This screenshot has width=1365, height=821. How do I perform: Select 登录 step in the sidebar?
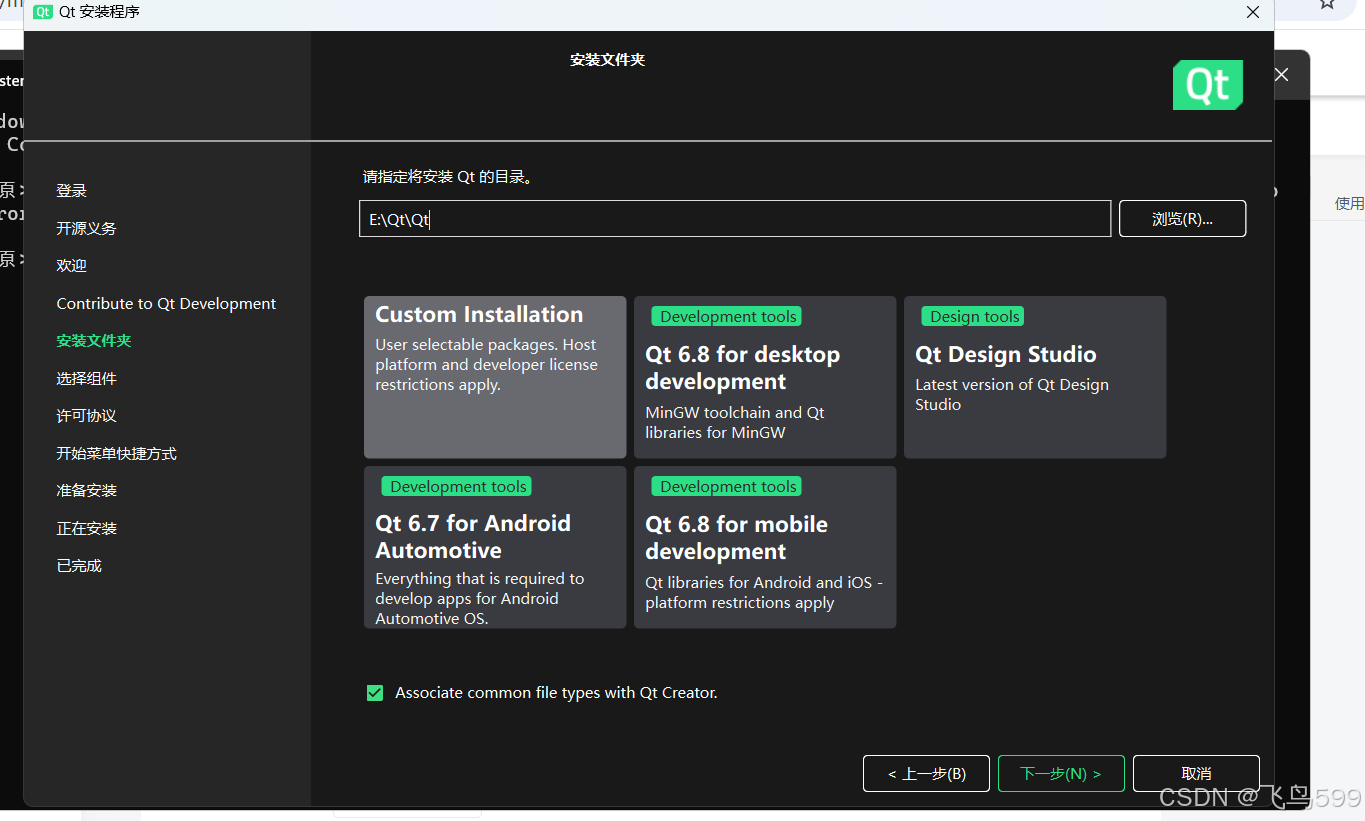[71, 191]
